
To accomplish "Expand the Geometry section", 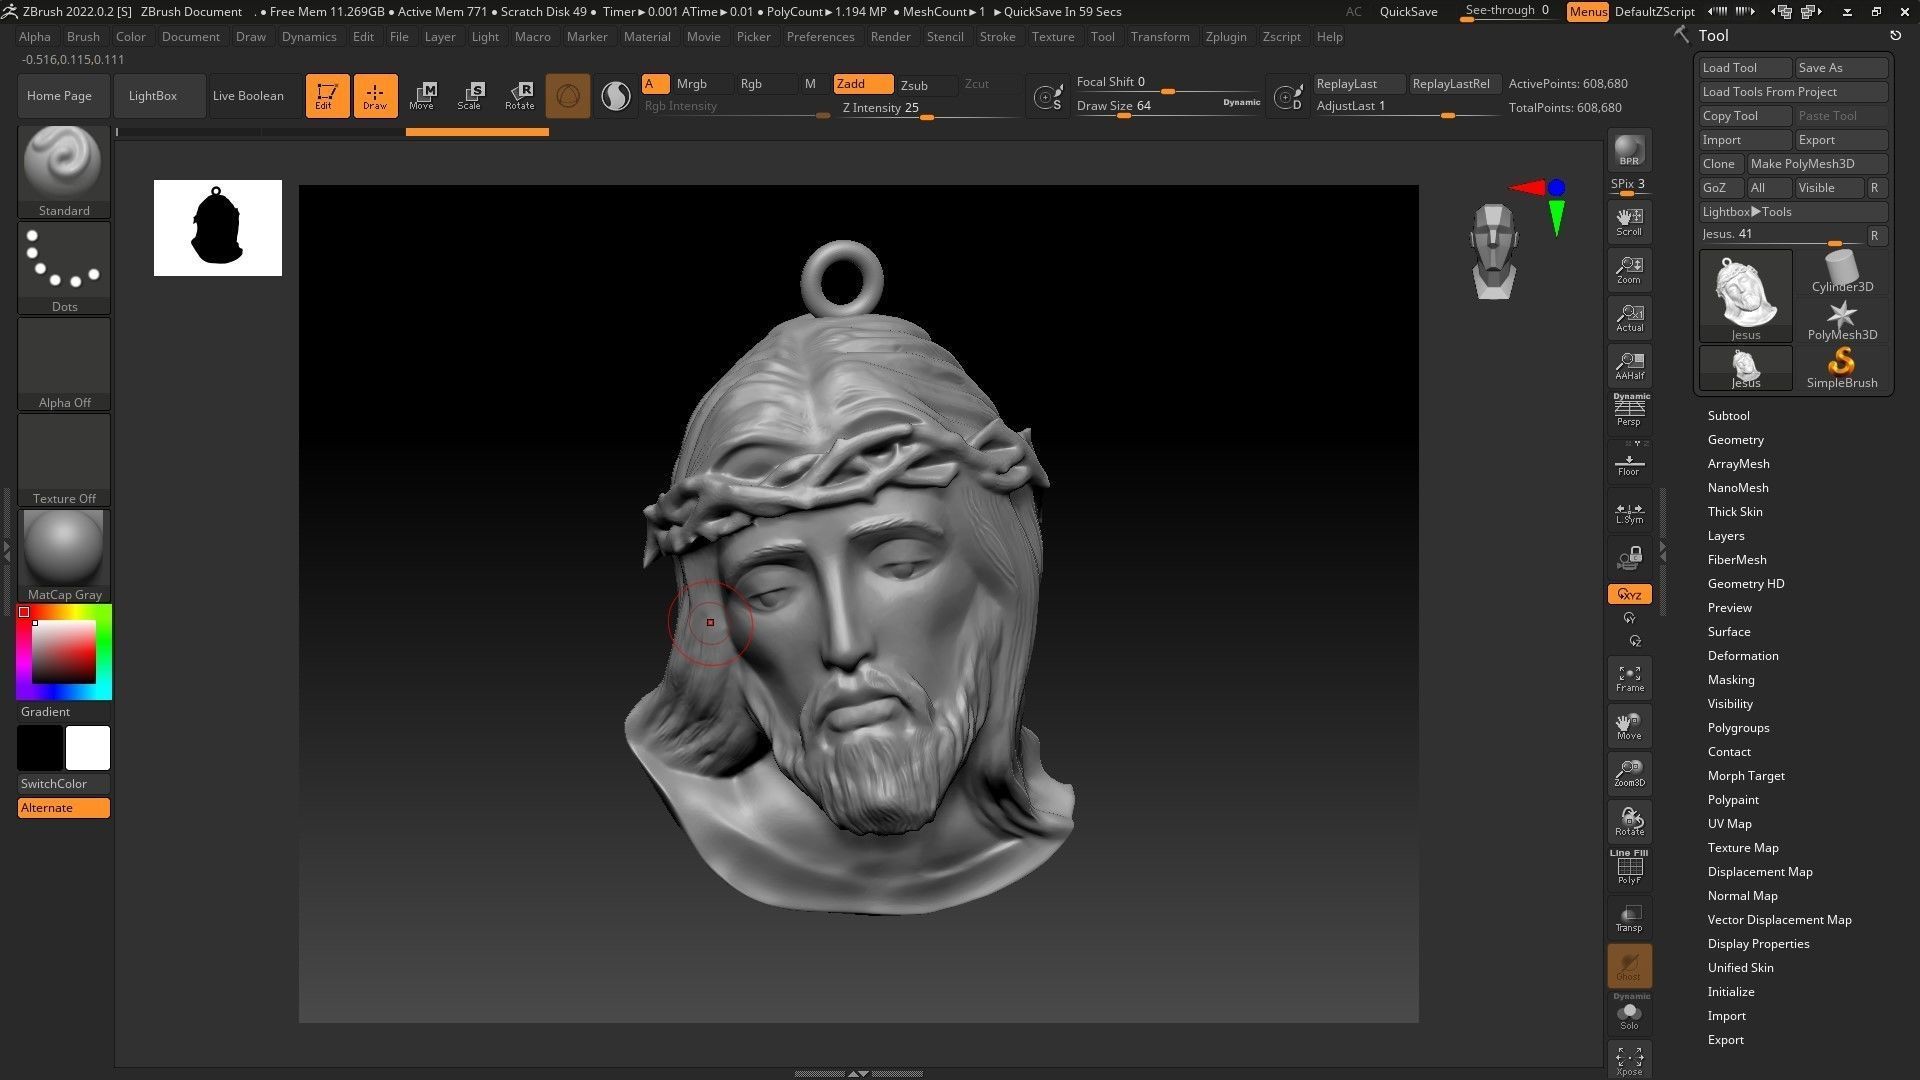I will pos(1735,439).
